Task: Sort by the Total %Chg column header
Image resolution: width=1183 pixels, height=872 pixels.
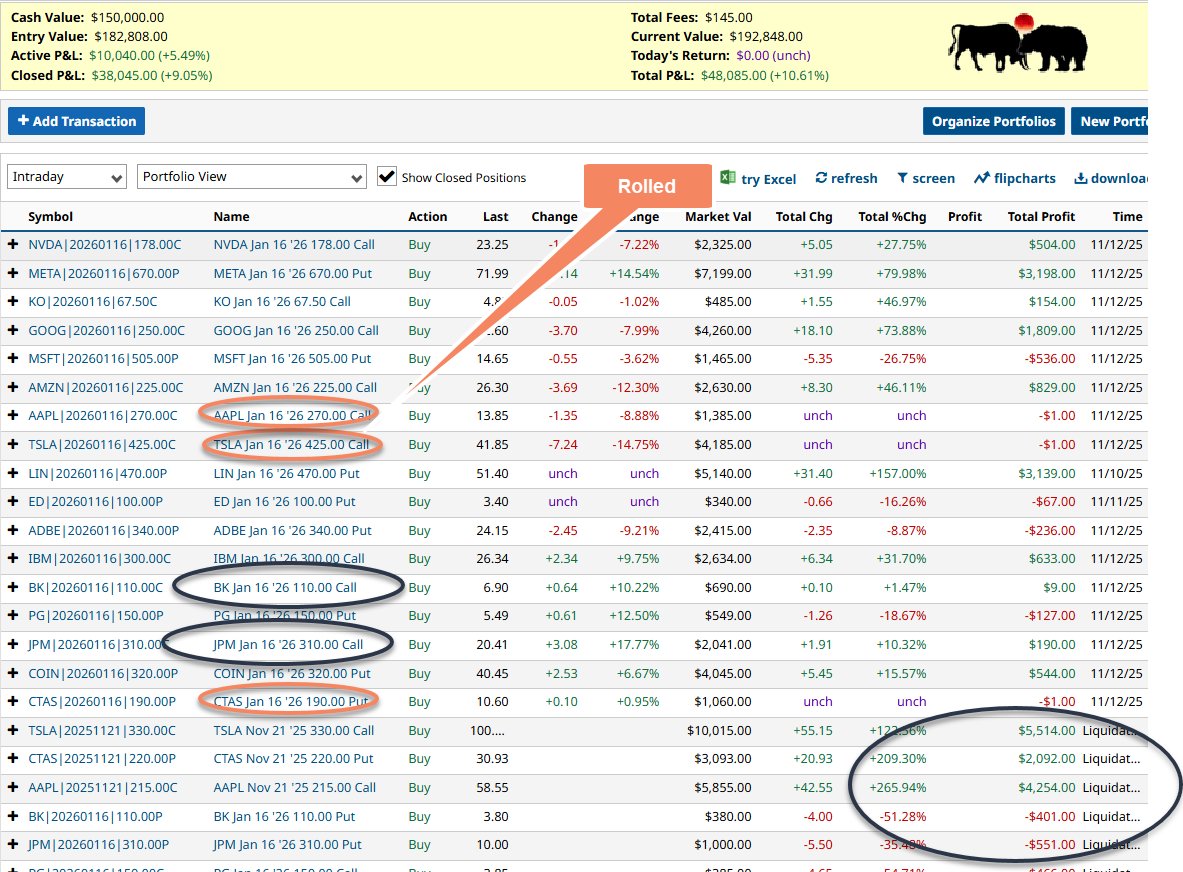Action: coord(892,216)
